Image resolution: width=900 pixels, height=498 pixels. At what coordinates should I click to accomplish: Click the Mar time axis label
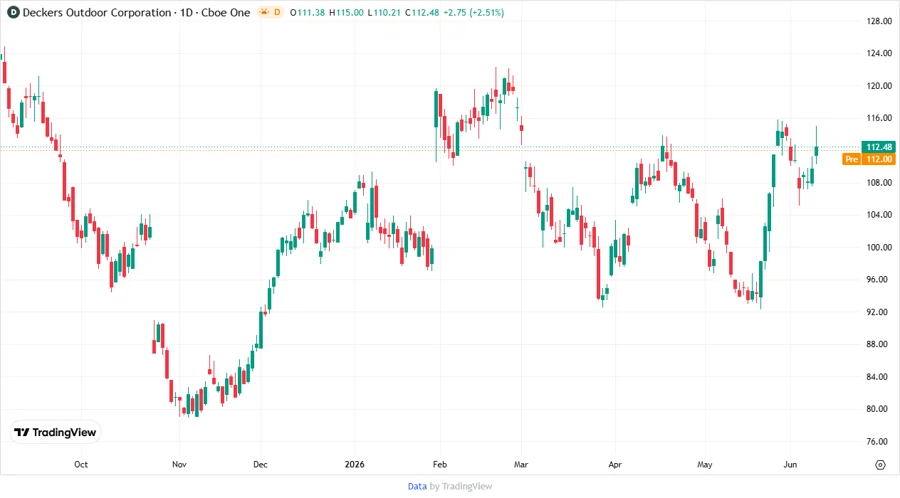tap(521, 465)
